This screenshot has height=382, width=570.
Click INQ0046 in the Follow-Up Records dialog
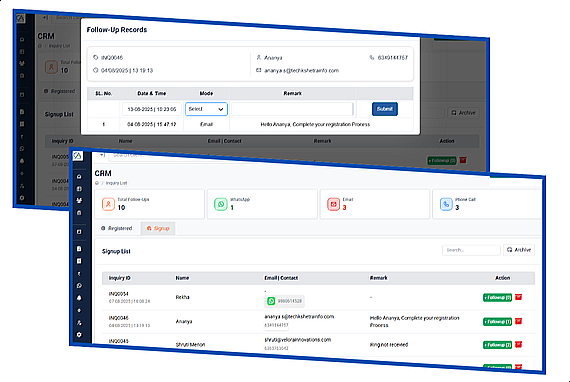(112, 57)
